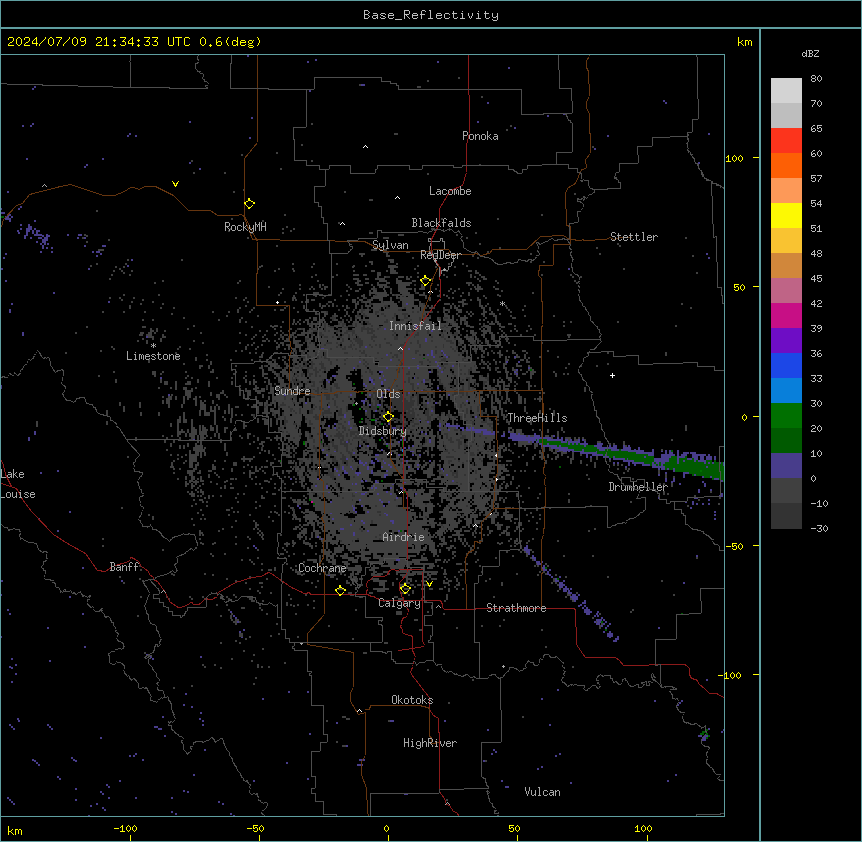Select the yellow diamond marker below Cochrane
862x842 pixels.
tap(340, 591)
